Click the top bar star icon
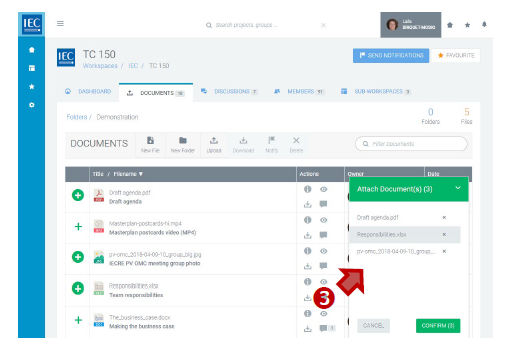 tap(467, 25)
